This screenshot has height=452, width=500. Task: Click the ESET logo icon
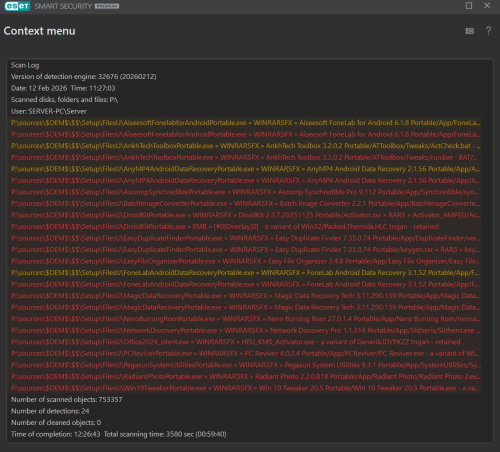17,6
